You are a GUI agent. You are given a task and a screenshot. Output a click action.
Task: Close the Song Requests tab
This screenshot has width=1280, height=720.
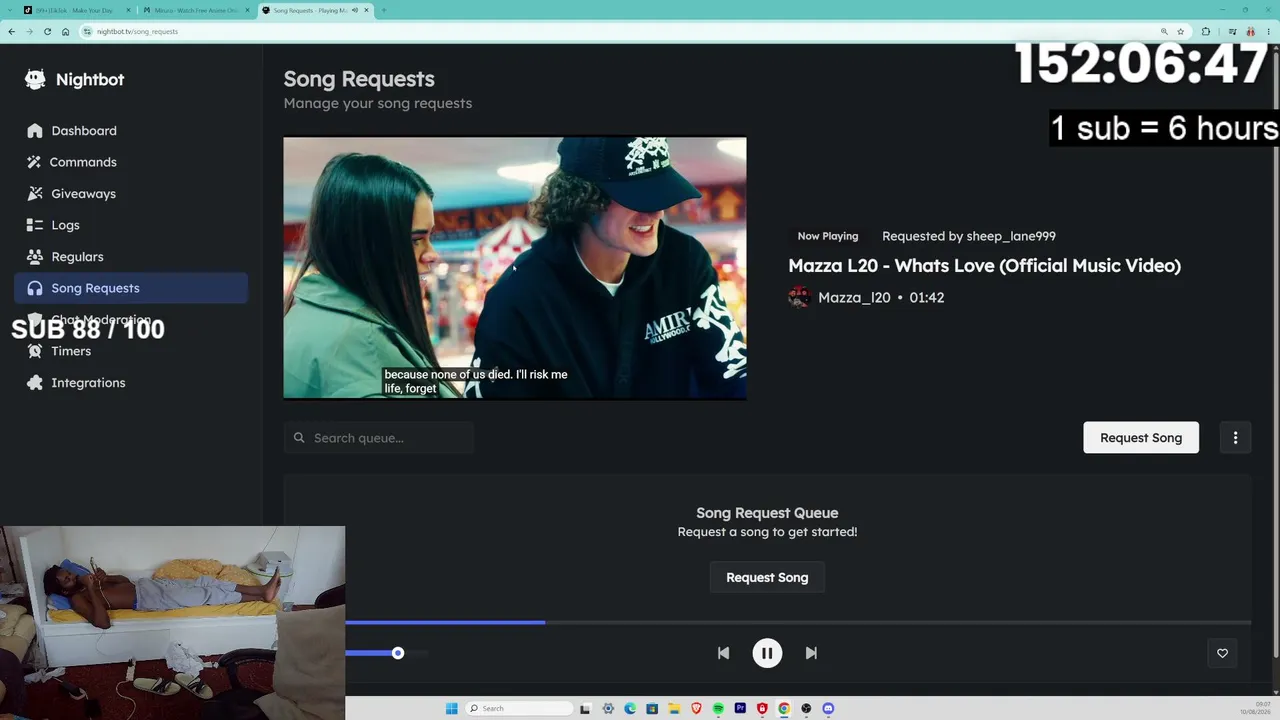click(367, 10)
